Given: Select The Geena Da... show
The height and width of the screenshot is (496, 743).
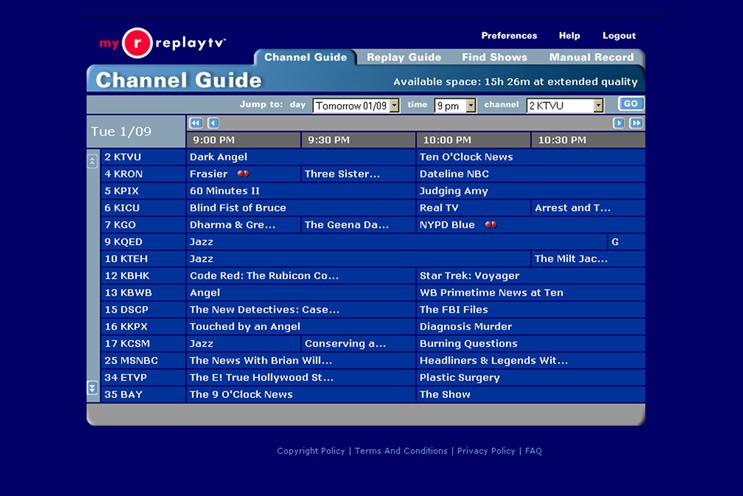Looking at the screenshot, I should (x=358, y=225).
